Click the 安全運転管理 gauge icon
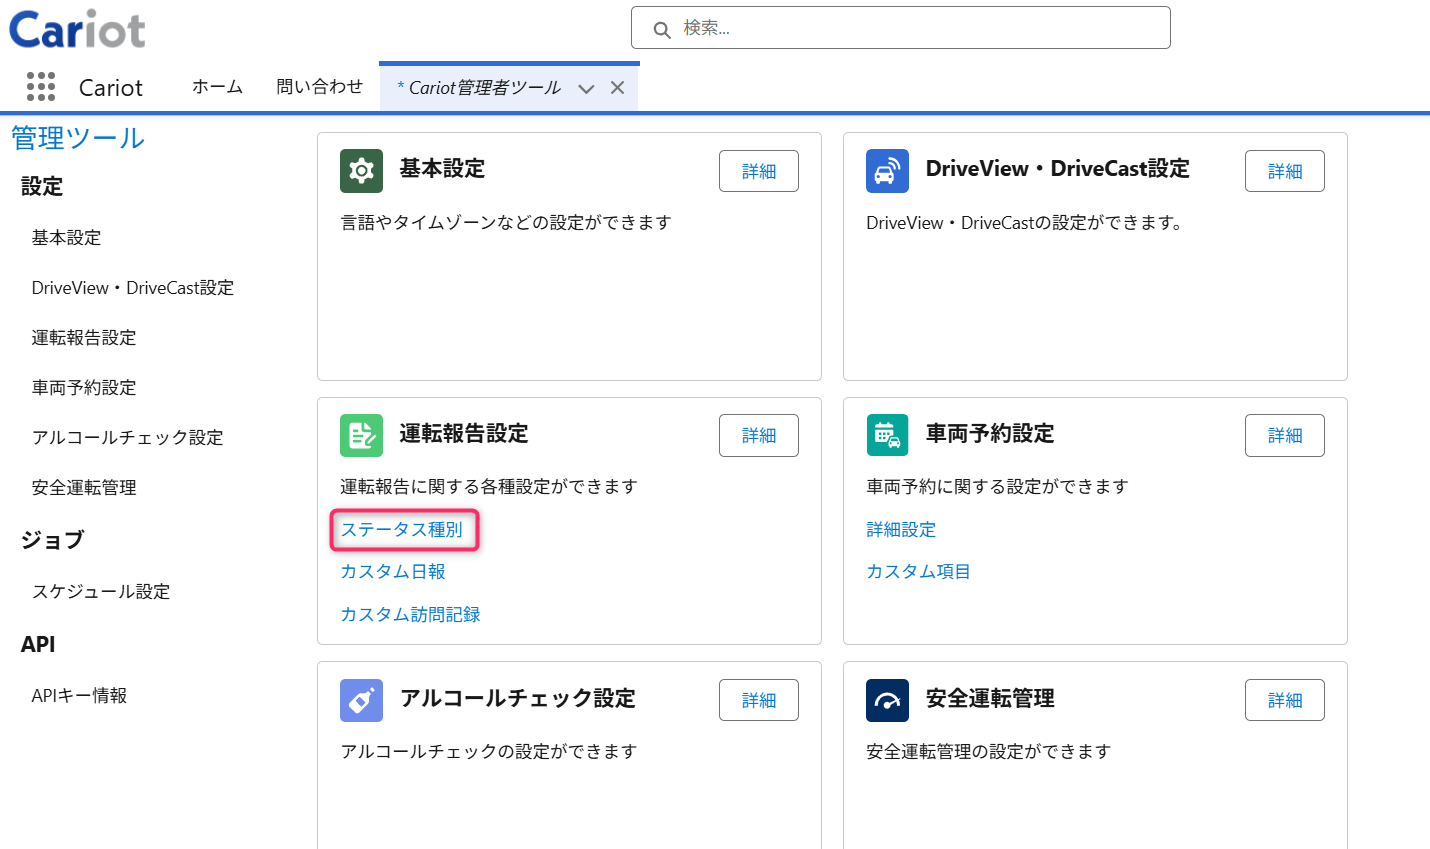The width and height of the screenshot is (1430, 849). [x=887, y=700]
